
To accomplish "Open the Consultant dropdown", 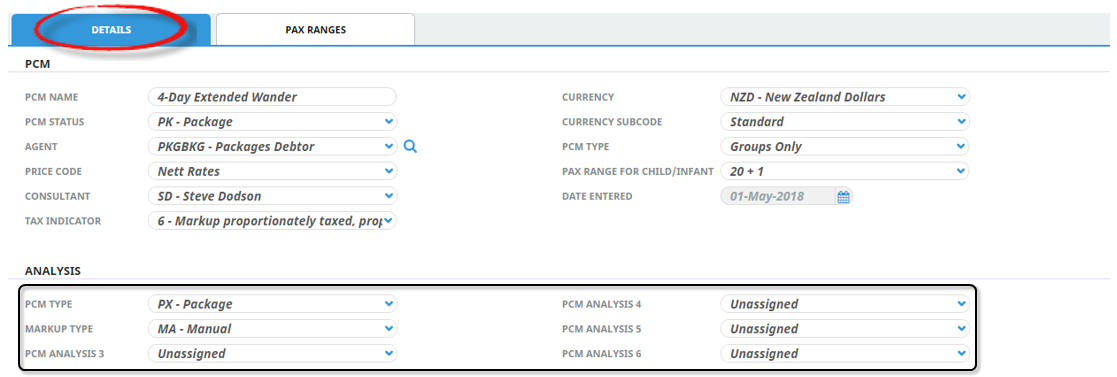I will 272,196.
